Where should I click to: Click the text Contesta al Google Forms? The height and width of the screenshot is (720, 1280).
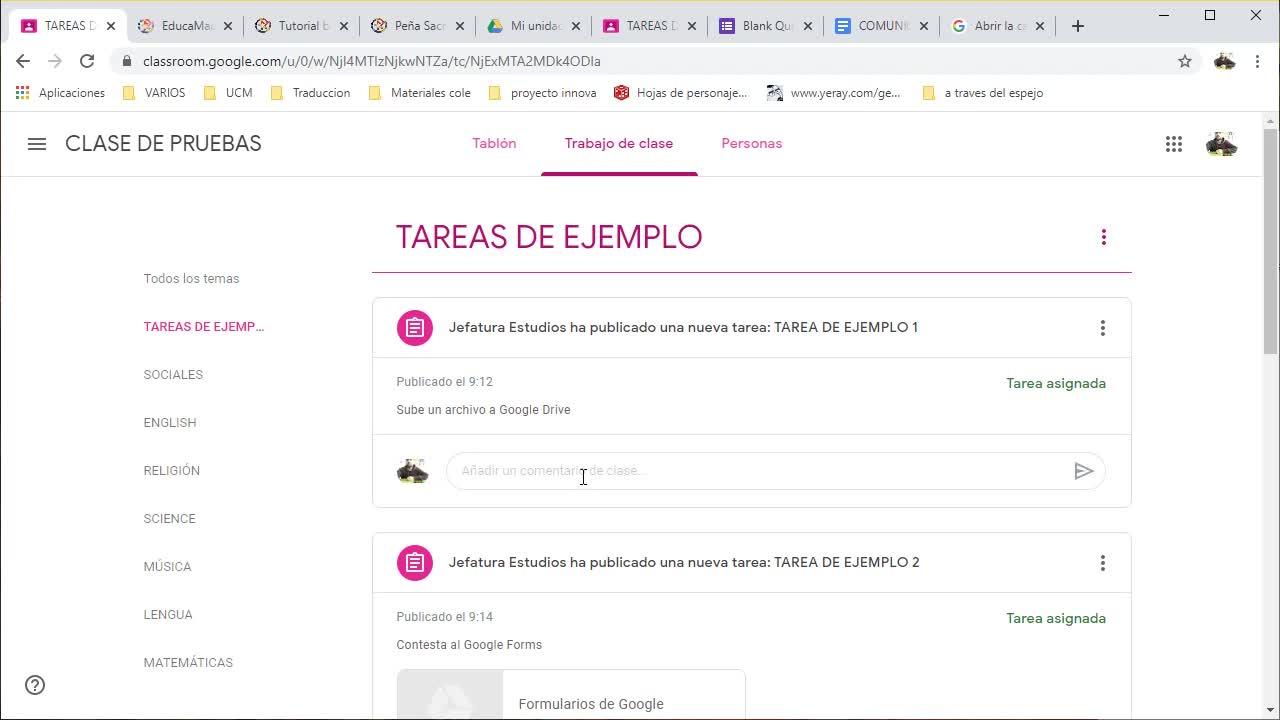[x=469, y=645]
